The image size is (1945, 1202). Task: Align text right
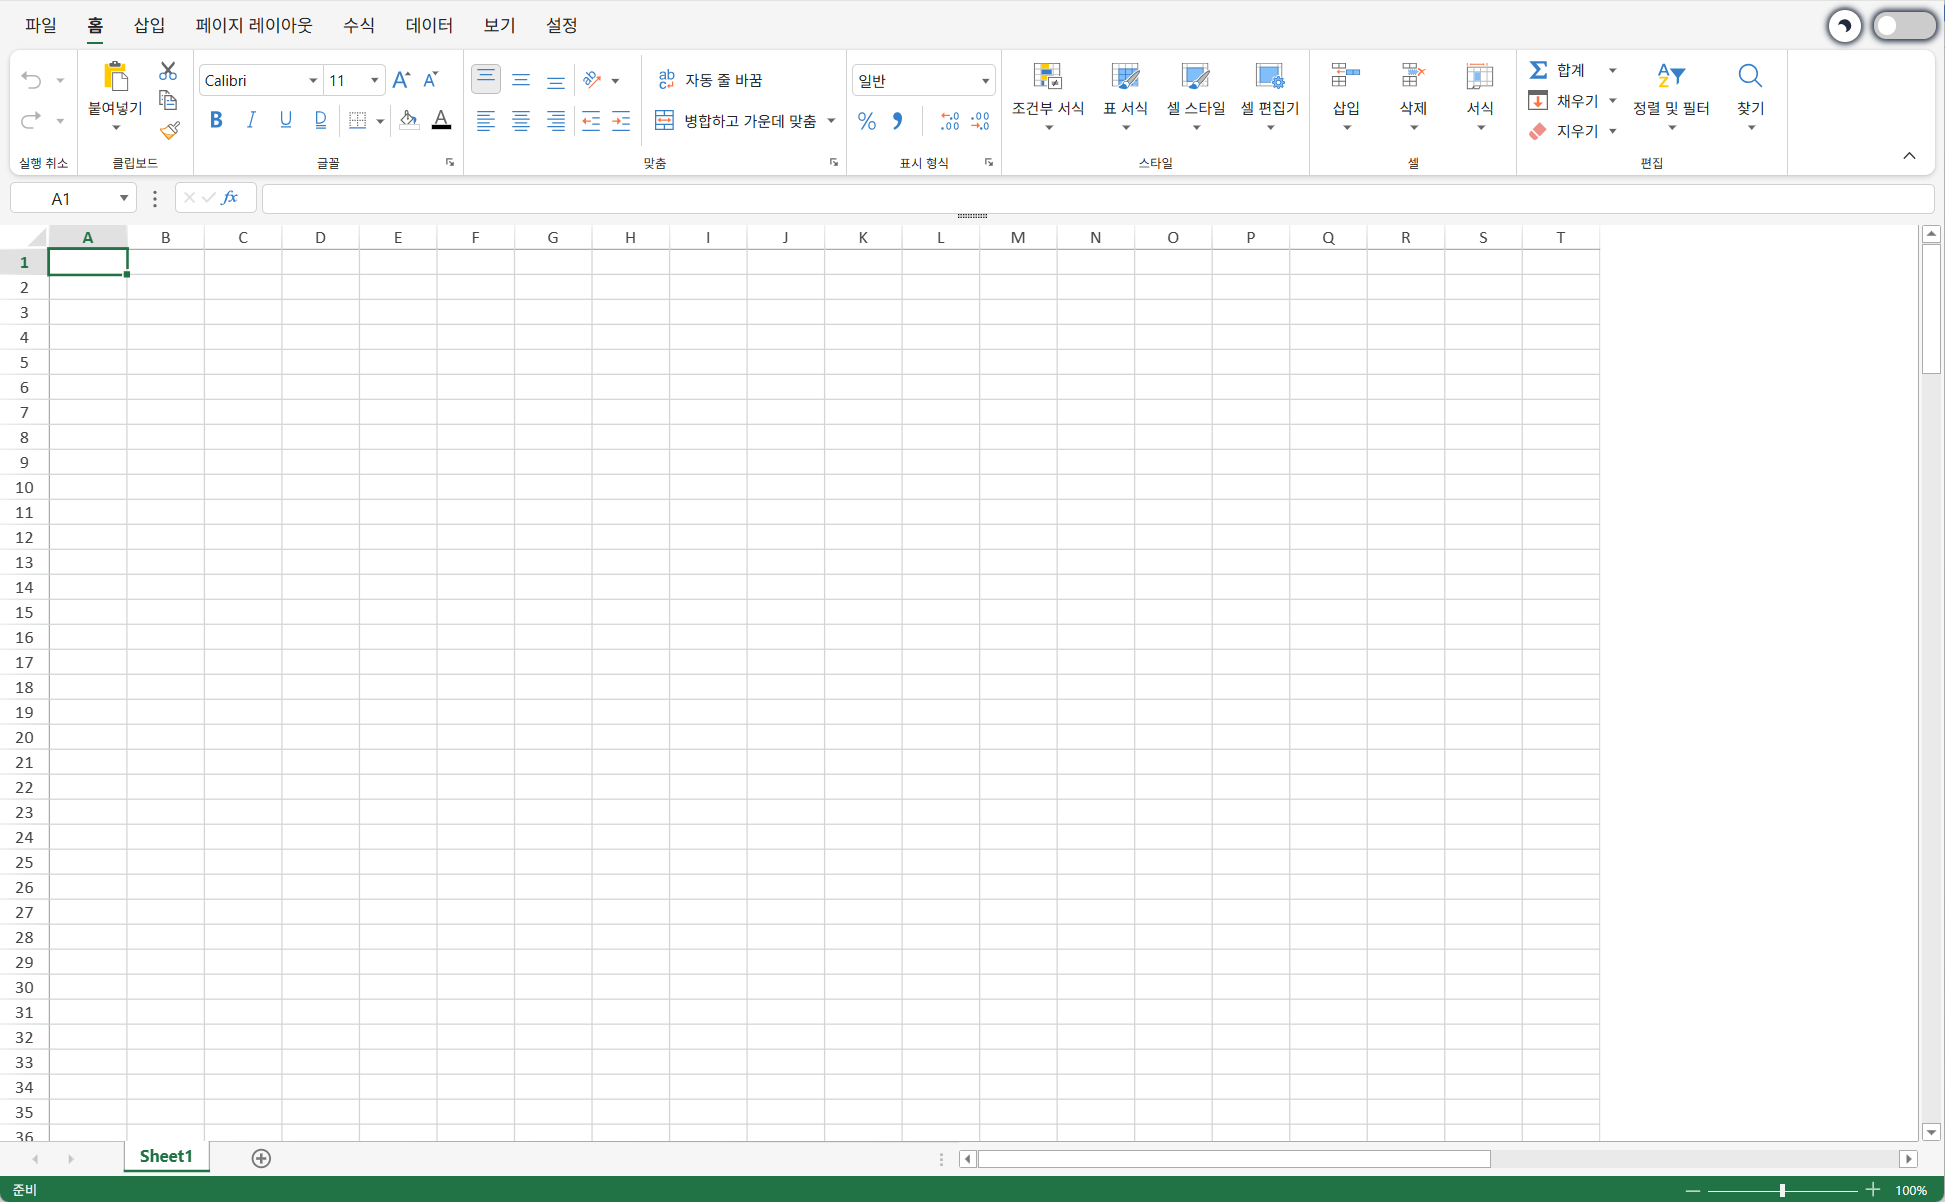pos(556,121)
